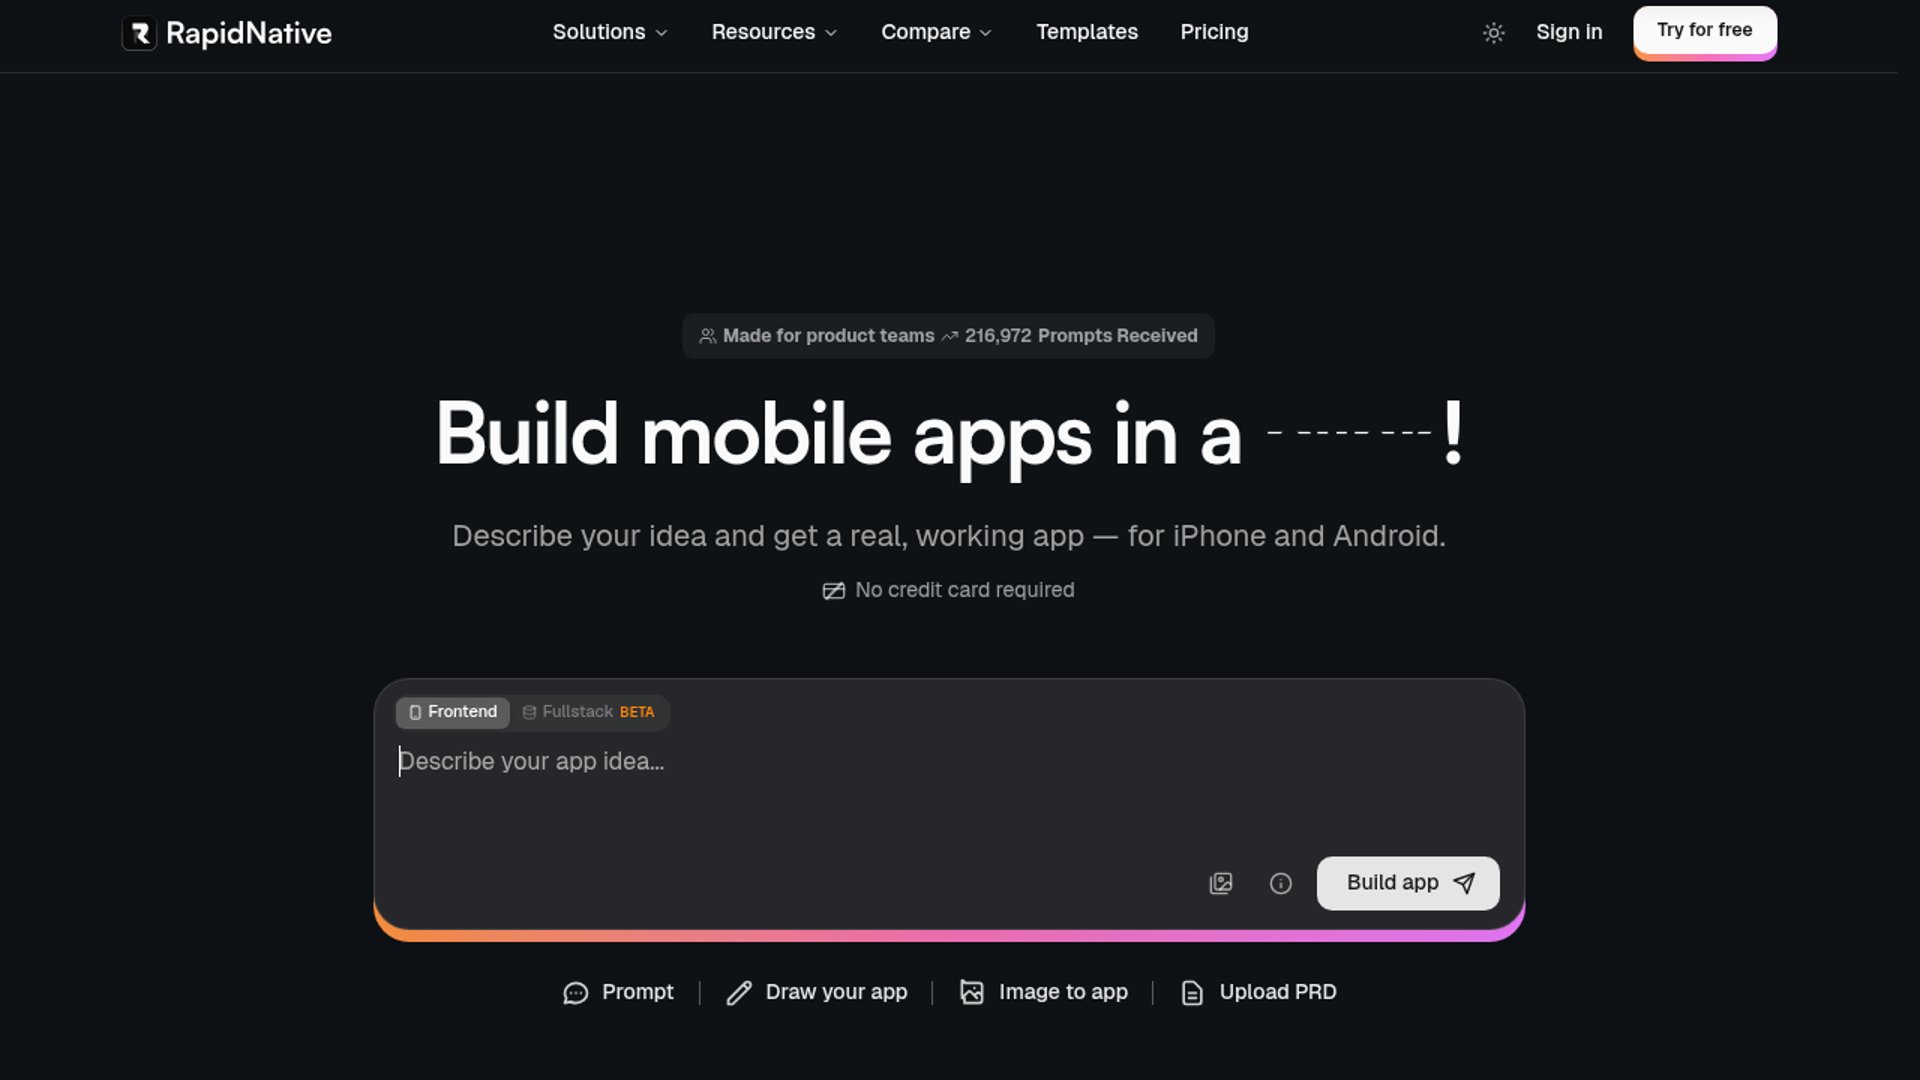The image size is (1920, 1080).
Task: Toggle the light/dark theme sun icon
Action: pos(1493,33)
